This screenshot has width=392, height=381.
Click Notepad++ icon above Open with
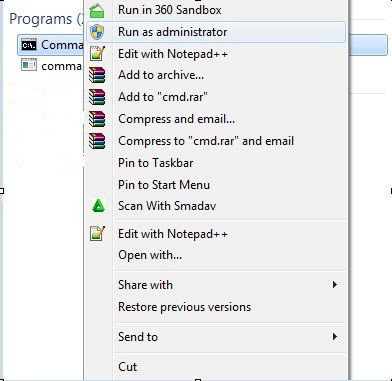pos(97,234)
